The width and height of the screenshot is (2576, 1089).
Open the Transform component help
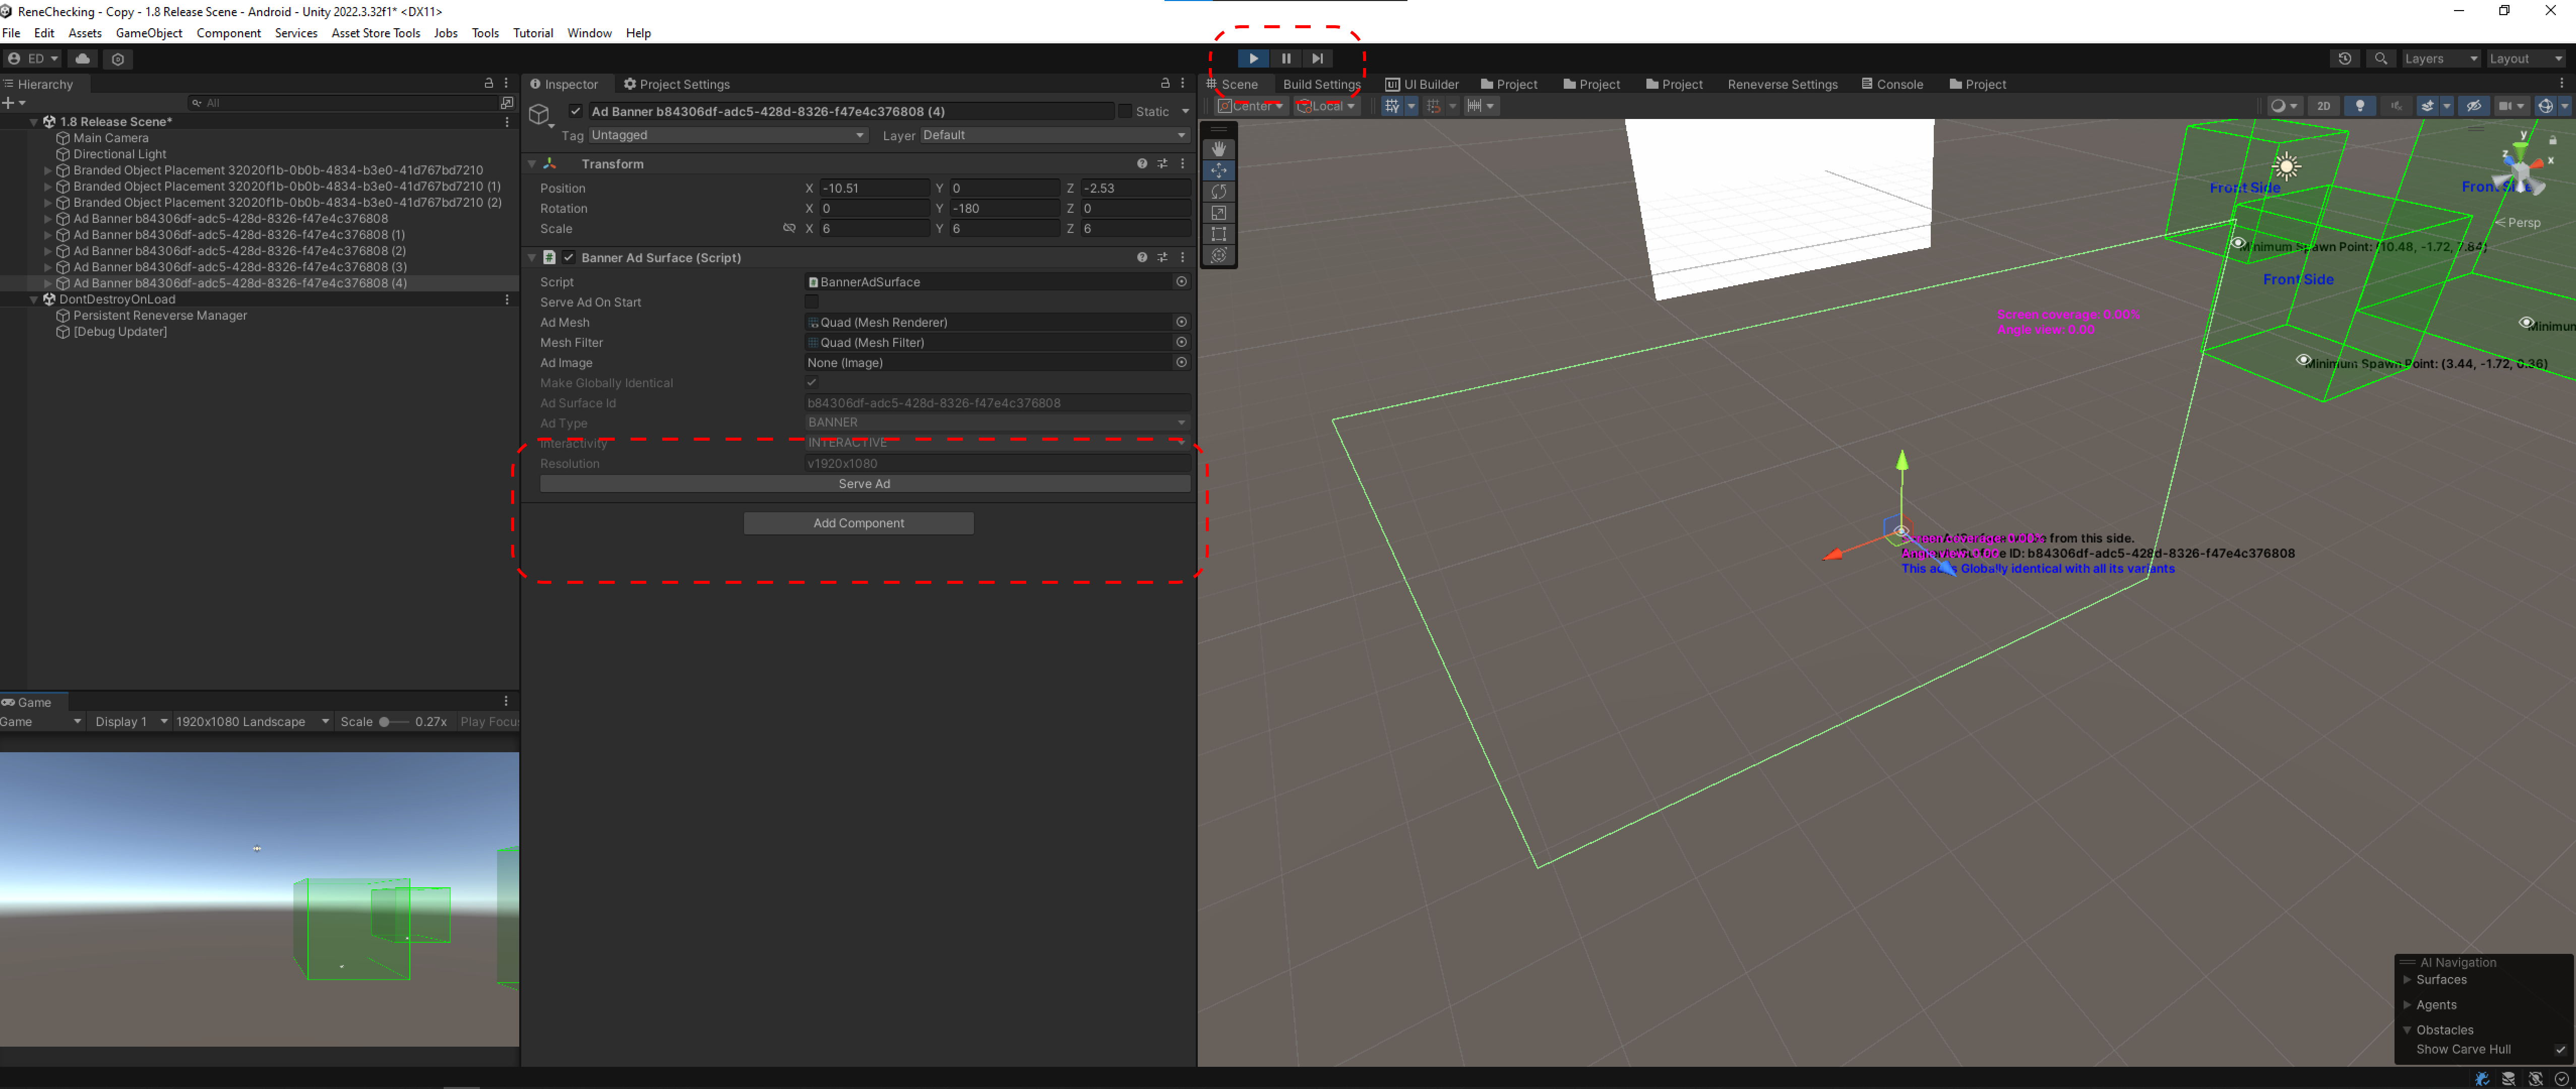pos(1141,163)
